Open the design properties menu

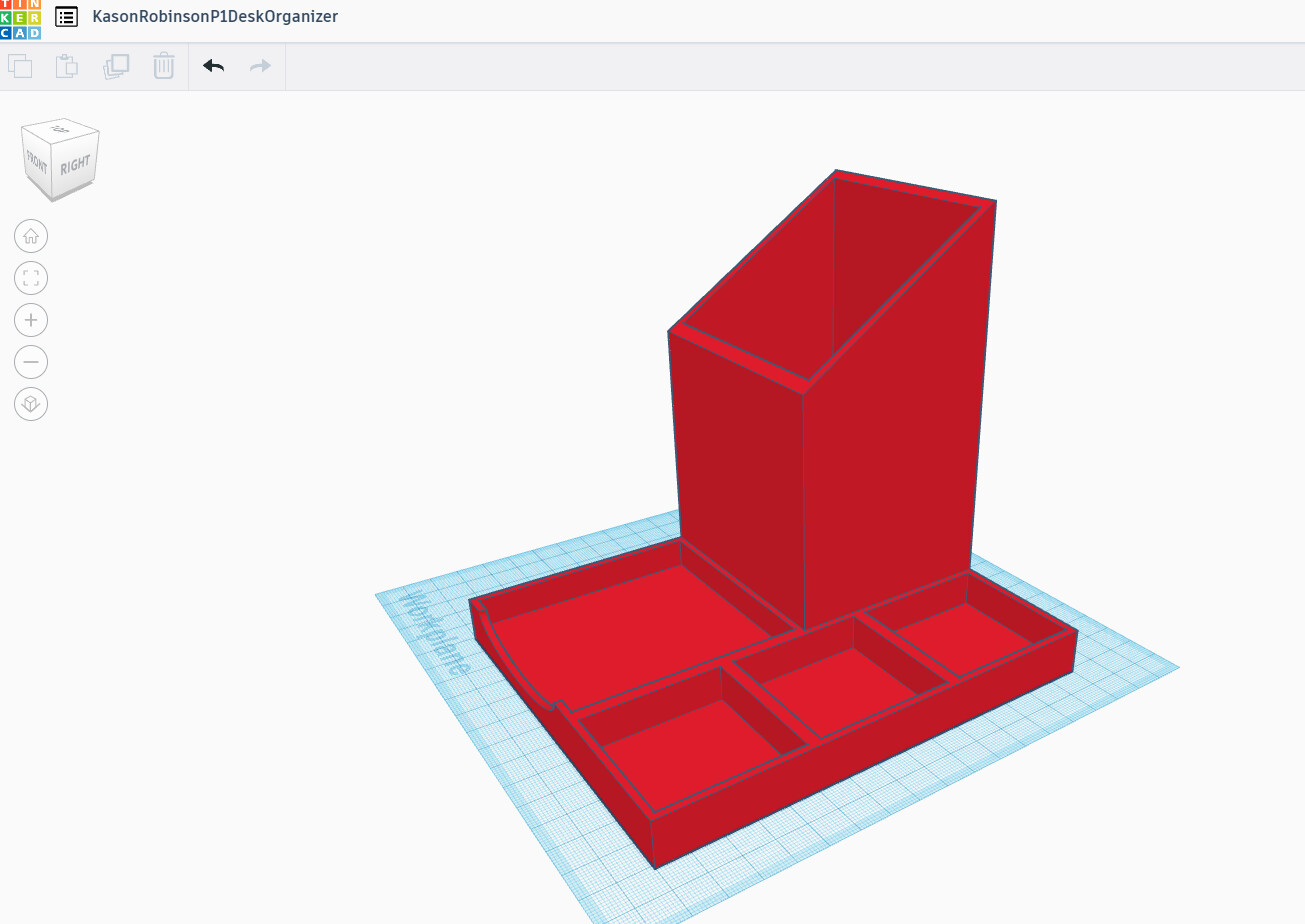(66, 16)
